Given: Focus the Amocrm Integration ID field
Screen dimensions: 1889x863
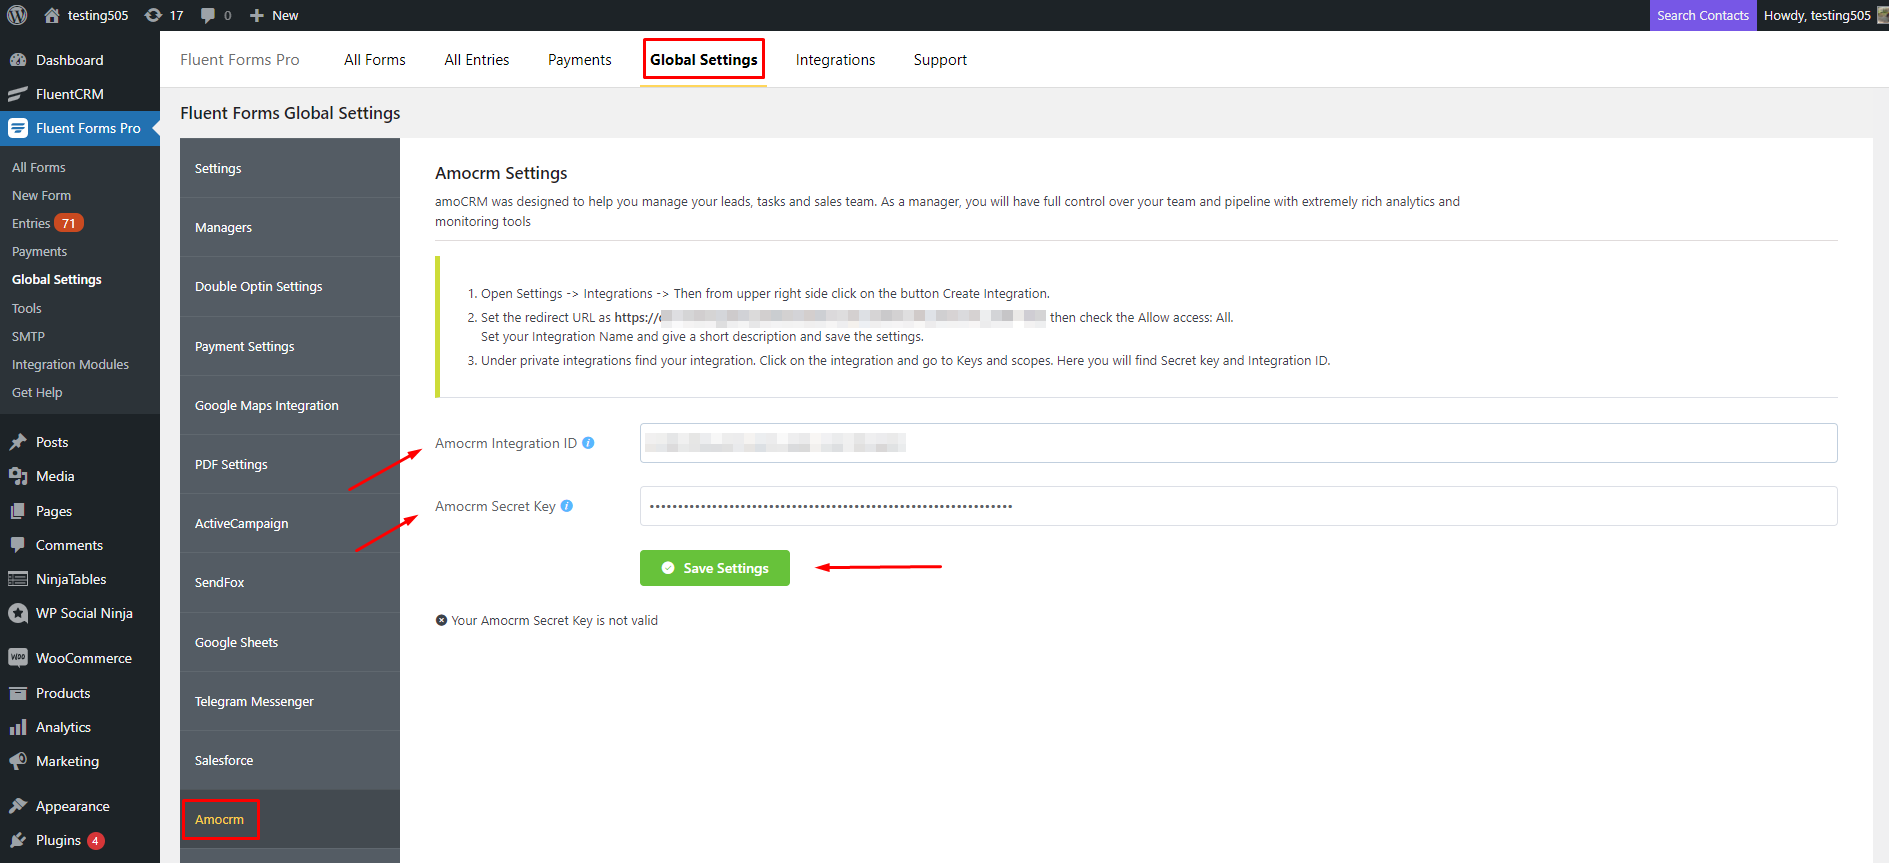Looking at the screenshot, I should click(x=1238, y=443).
